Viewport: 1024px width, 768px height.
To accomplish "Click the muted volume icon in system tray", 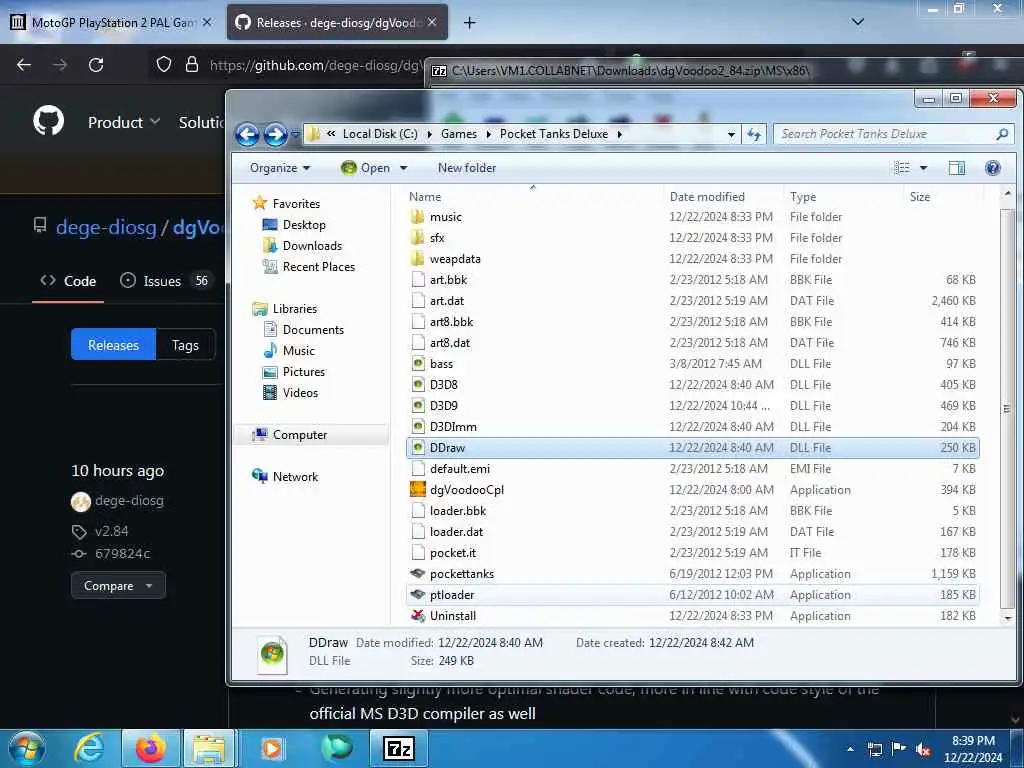I will coord(923,749).
